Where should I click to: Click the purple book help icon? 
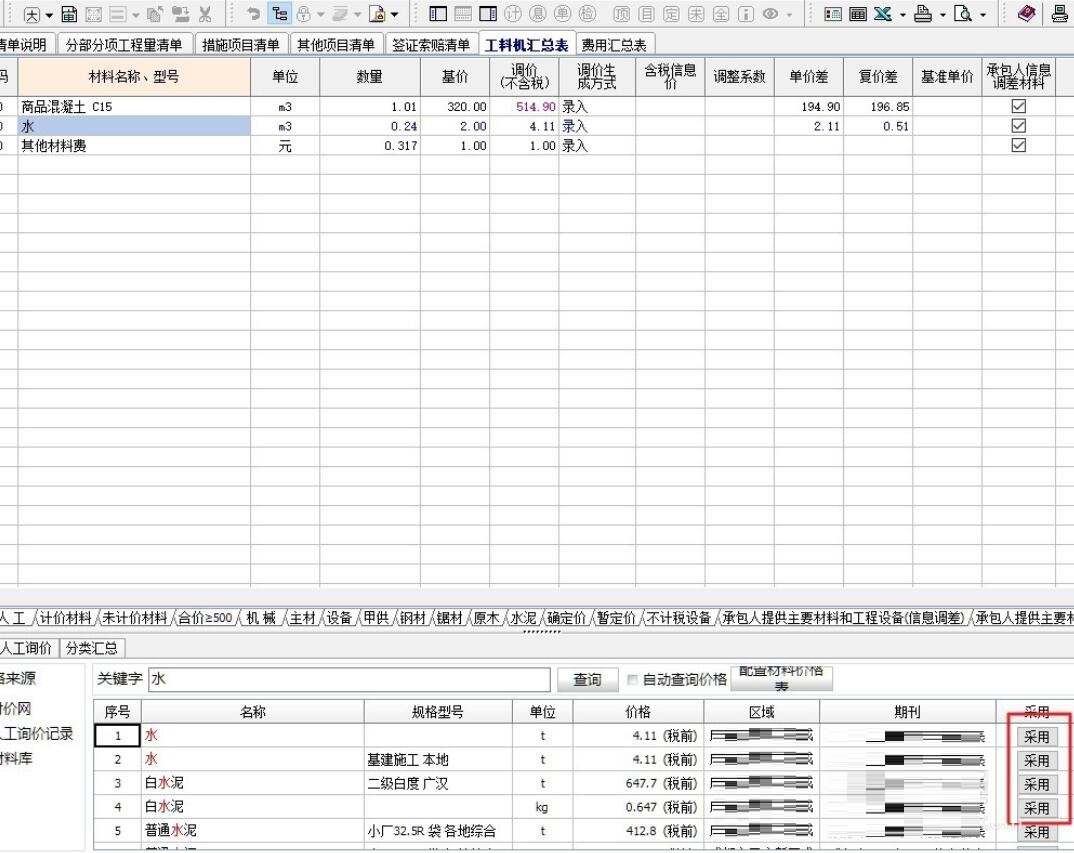1026,14
